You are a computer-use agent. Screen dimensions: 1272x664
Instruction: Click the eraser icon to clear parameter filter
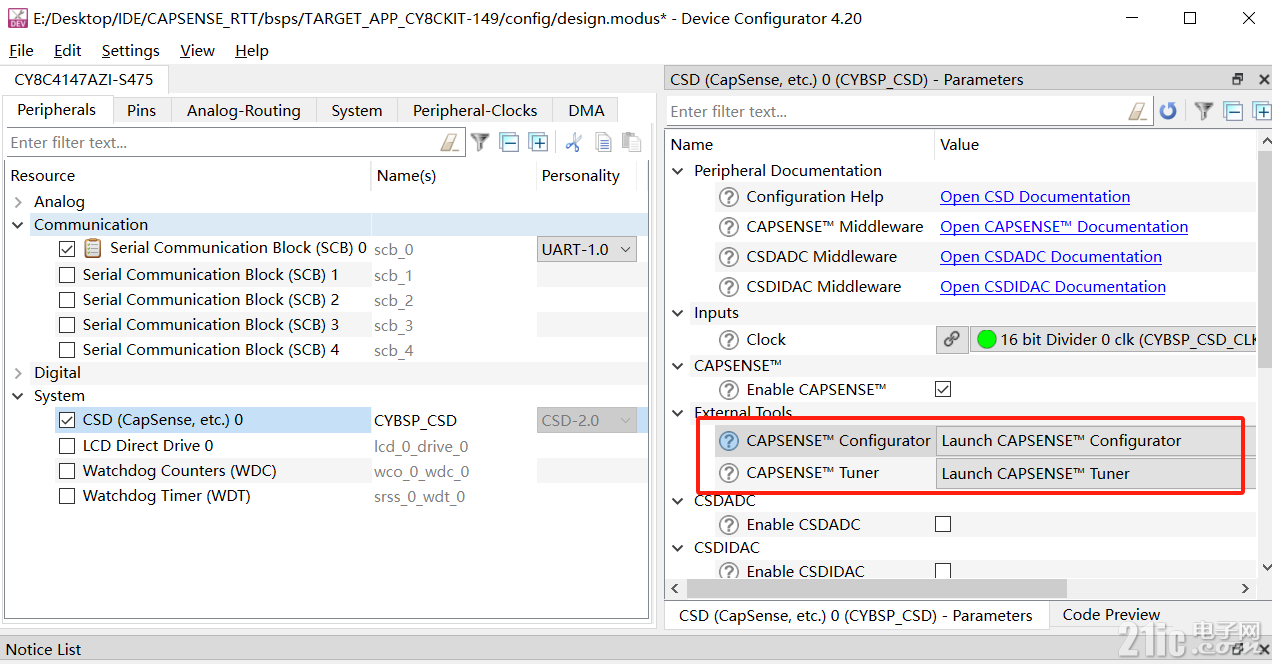click(x=1137, y=110)
